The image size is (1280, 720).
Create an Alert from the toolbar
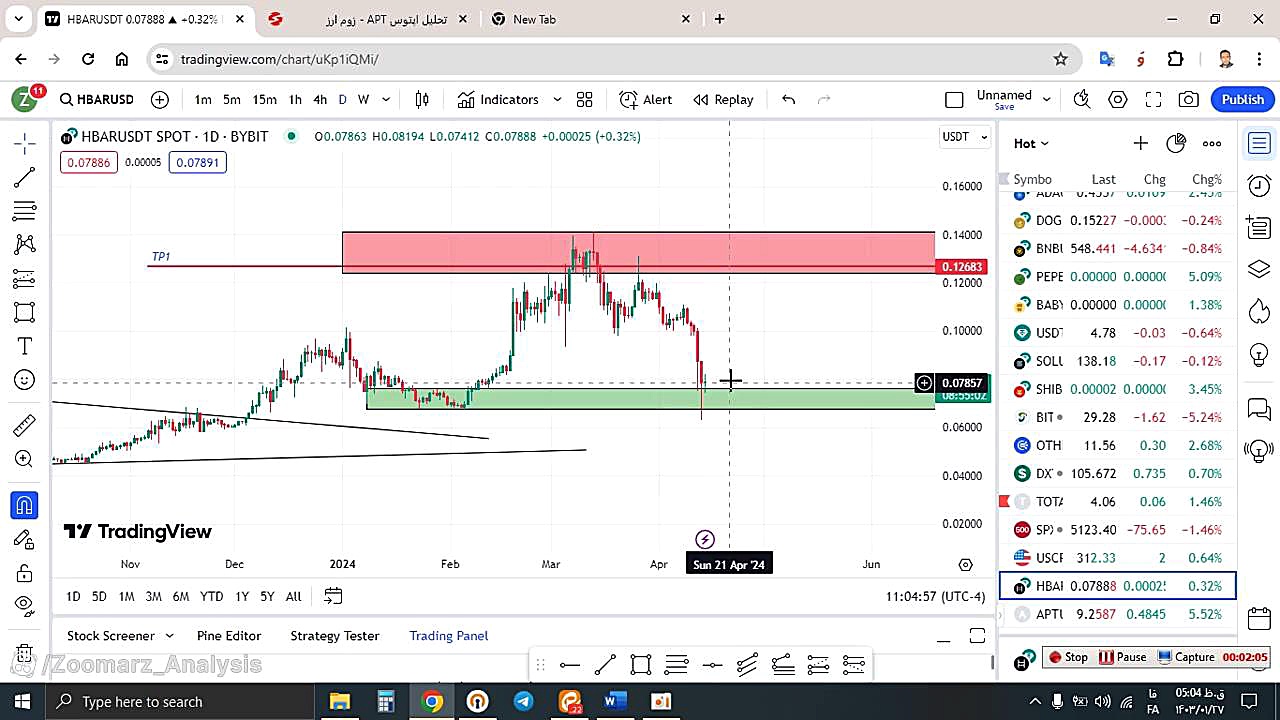646,99
